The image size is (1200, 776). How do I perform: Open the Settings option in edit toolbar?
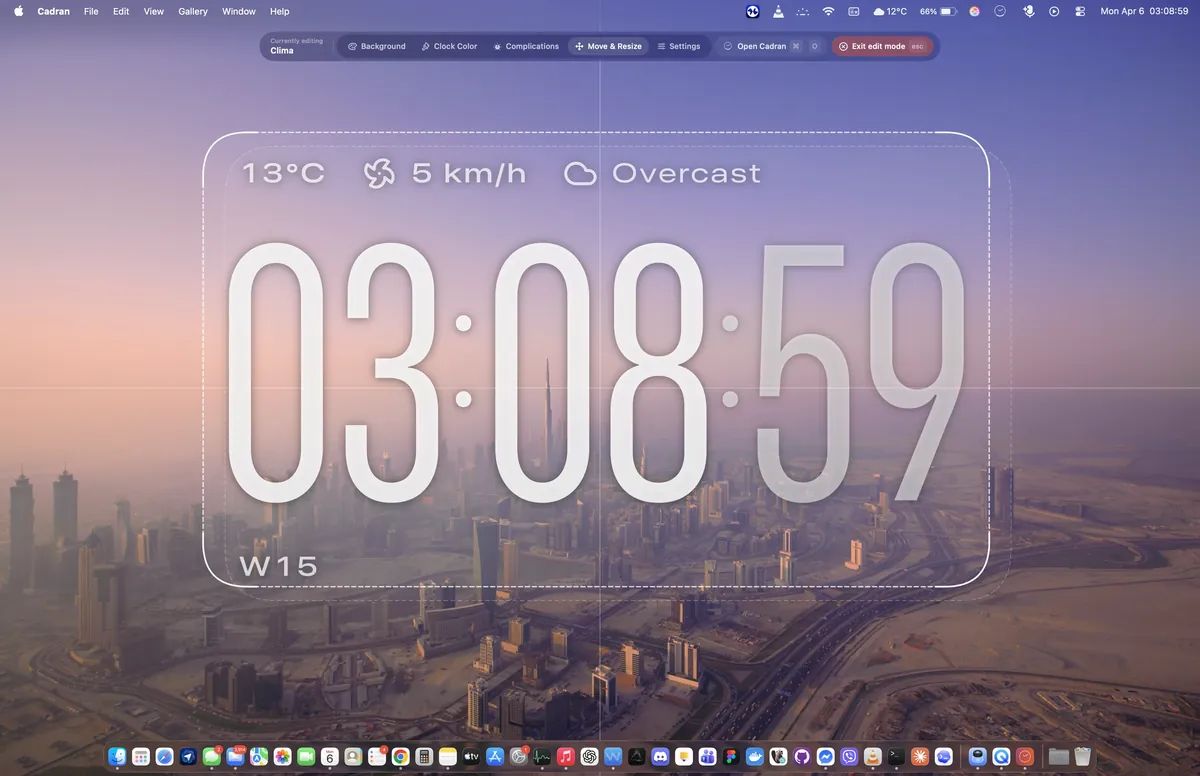tap(678, 46)
